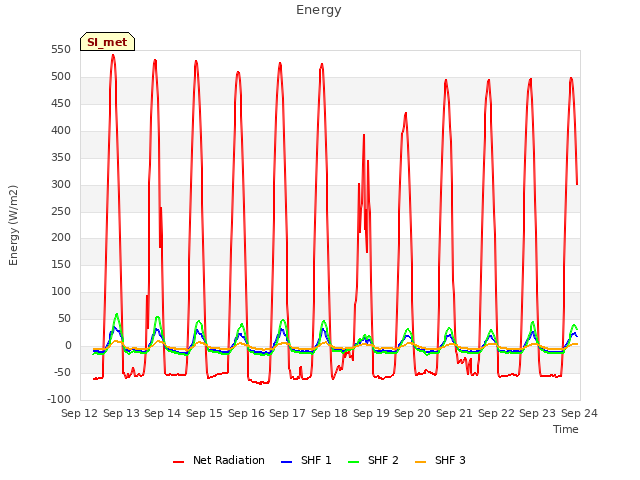Click the 550 y-axis tick label
The height and width of the screenshot is (480, 640).
(x=61, y=50)
